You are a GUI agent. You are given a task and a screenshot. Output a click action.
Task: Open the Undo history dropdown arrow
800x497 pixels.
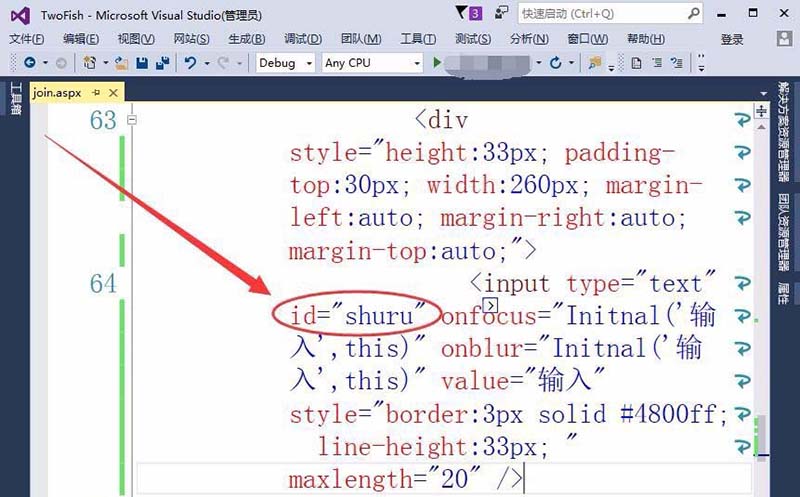207,63
